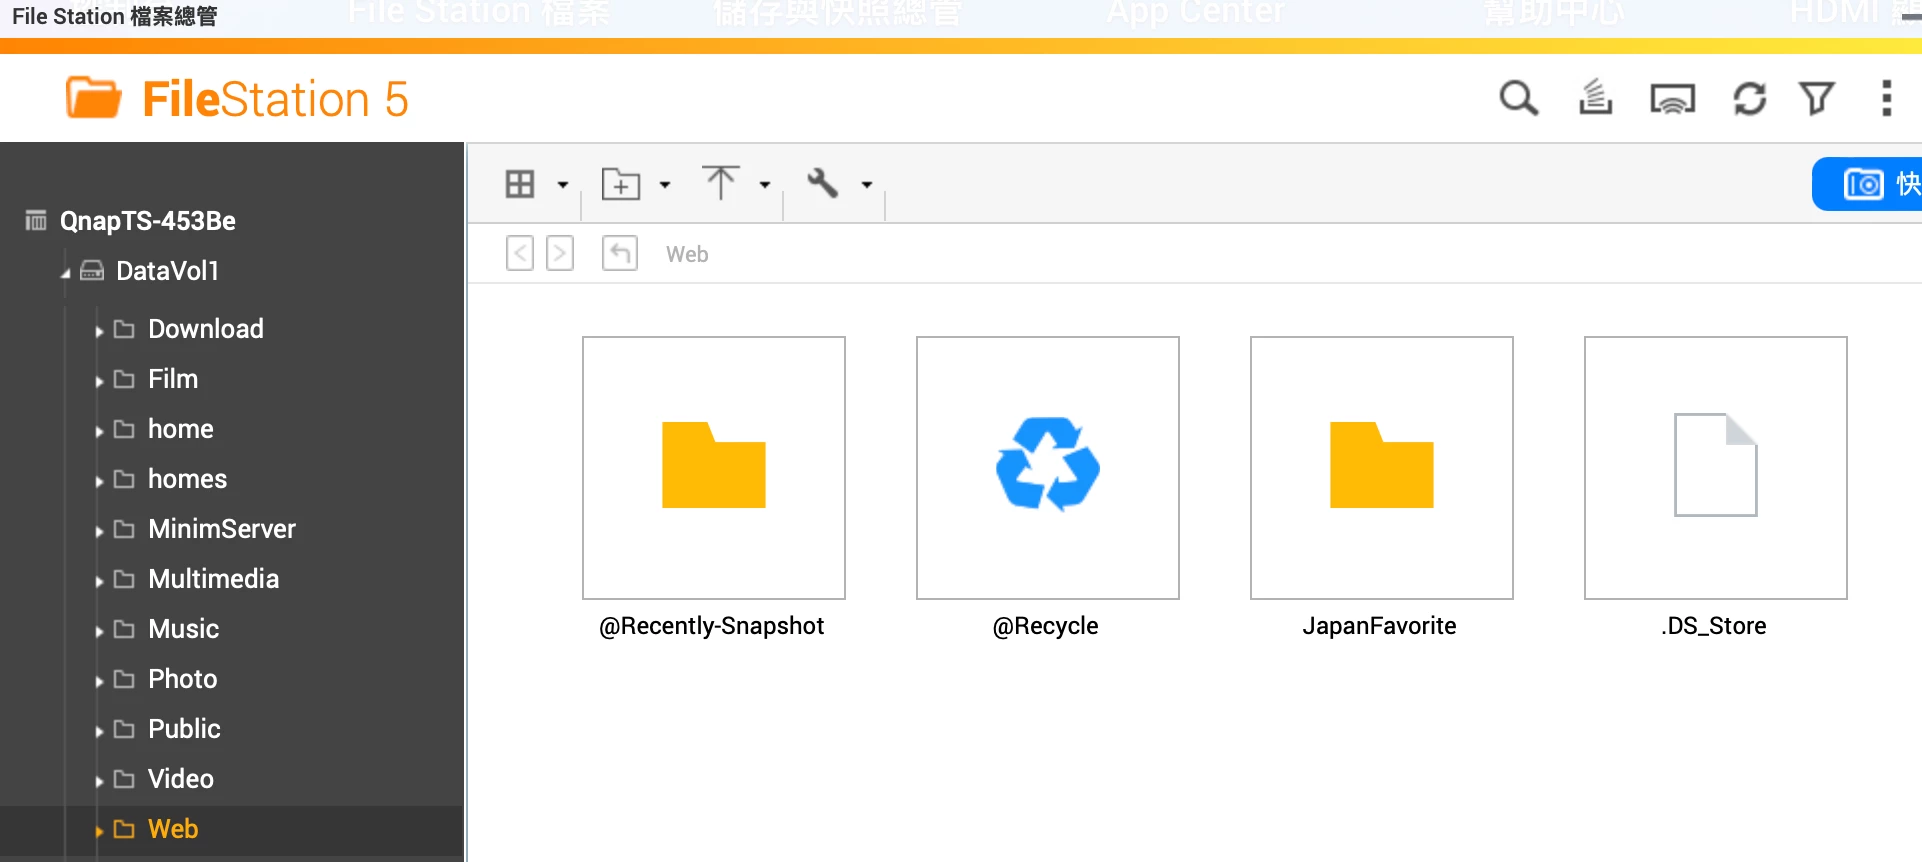The height and width of the screenshot is (862, 1922).
Task: Click the upload arrow icon
Action: (x=720, y=182)
